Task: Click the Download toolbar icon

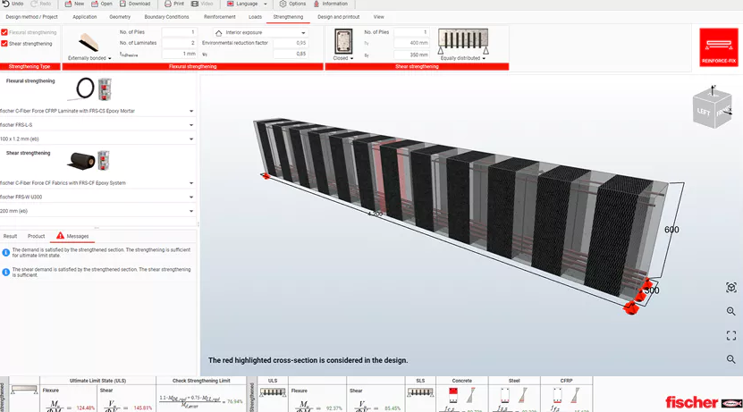Action: click(x=122, y=4)
